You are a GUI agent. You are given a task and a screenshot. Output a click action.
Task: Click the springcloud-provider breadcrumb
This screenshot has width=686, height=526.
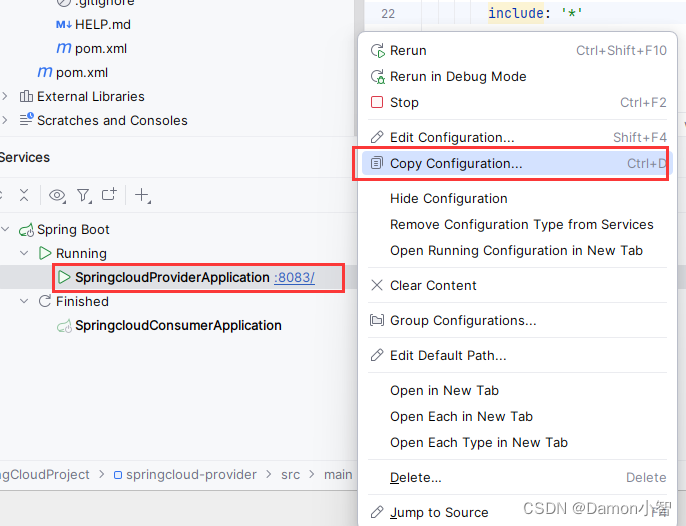point(191,475)
